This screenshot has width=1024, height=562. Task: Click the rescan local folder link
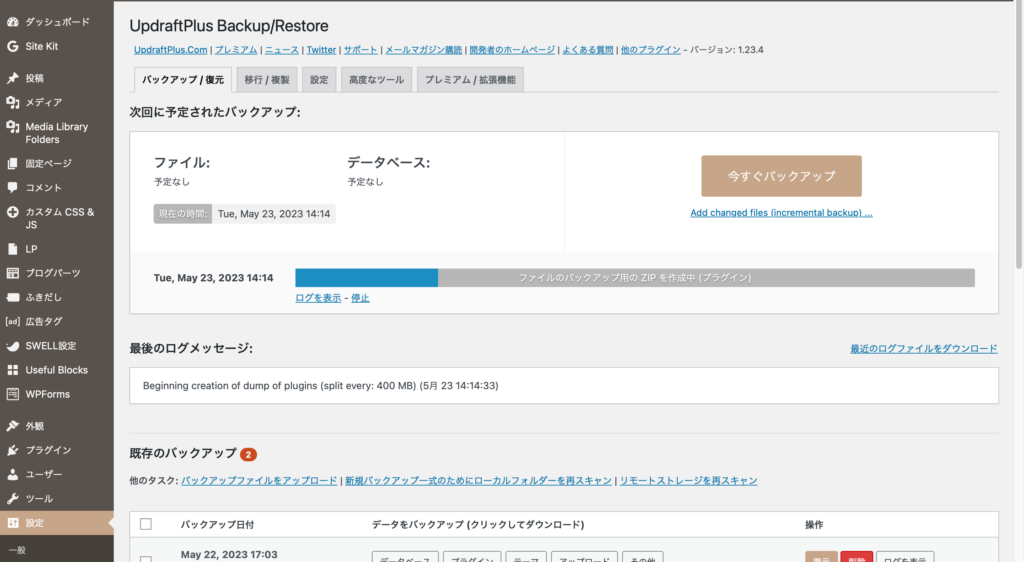[478, 480]
